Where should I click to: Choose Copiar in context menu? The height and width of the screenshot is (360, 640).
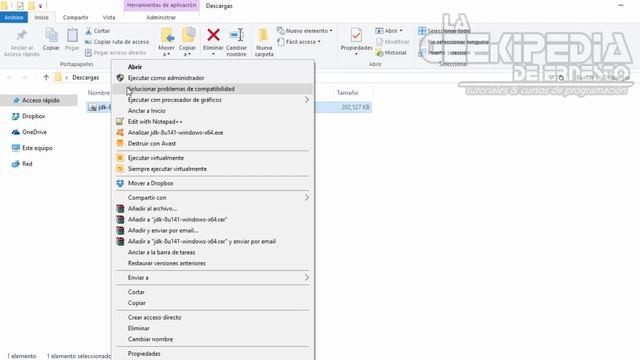click(213, 303)
